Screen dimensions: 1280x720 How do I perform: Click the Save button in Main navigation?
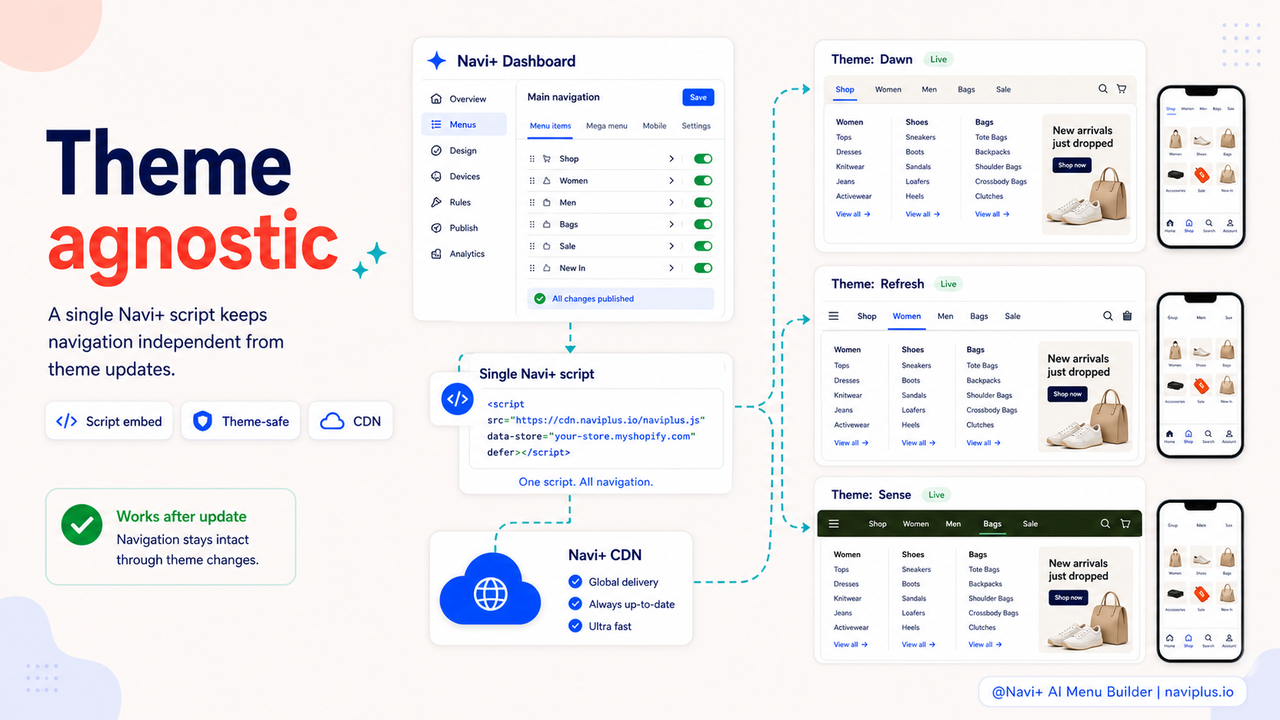pyautogui.click(x=698, y=97)
